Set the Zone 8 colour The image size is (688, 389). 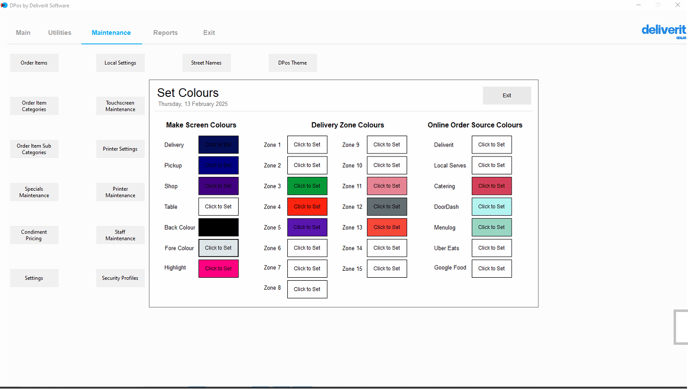click(x=307, y=289)
